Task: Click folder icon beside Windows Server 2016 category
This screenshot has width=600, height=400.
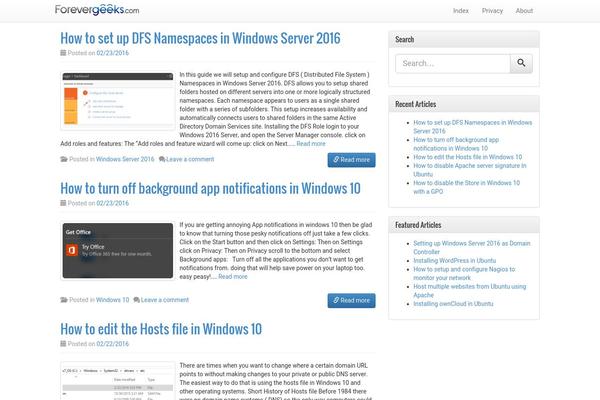Action: 64,159
